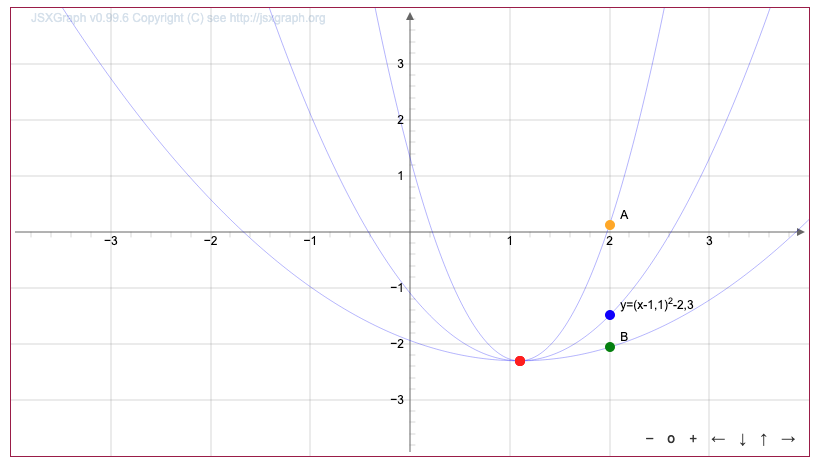Click the x-axis arrowhead at right end
820x462 pixels.
pos(800,232)
